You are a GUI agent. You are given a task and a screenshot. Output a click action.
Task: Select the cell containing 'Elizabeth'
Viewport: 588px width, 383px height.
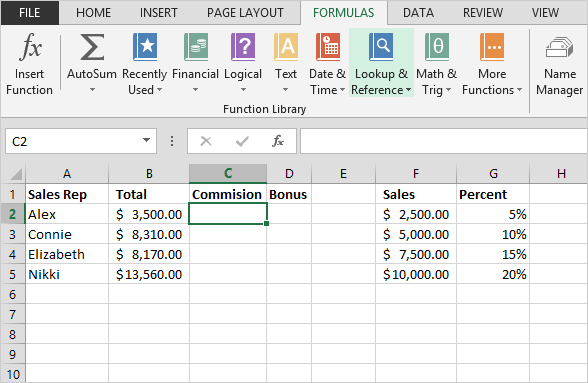tap(67, 254)
